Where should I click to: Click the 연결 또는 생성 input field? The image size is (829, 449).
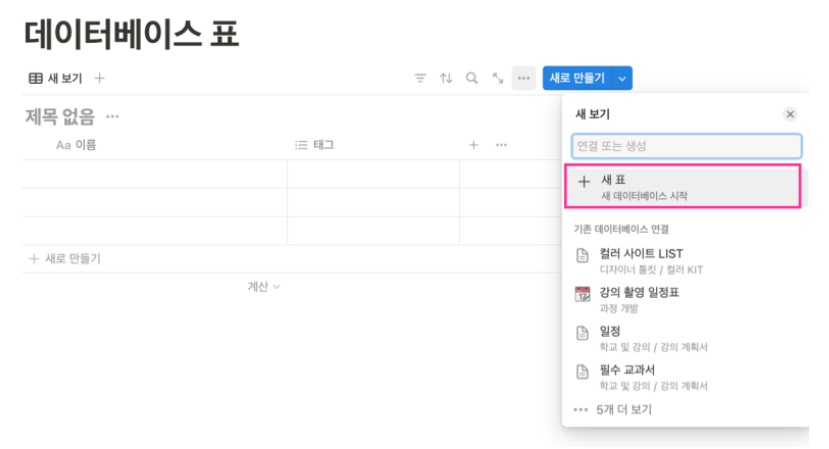coord(686,146)
